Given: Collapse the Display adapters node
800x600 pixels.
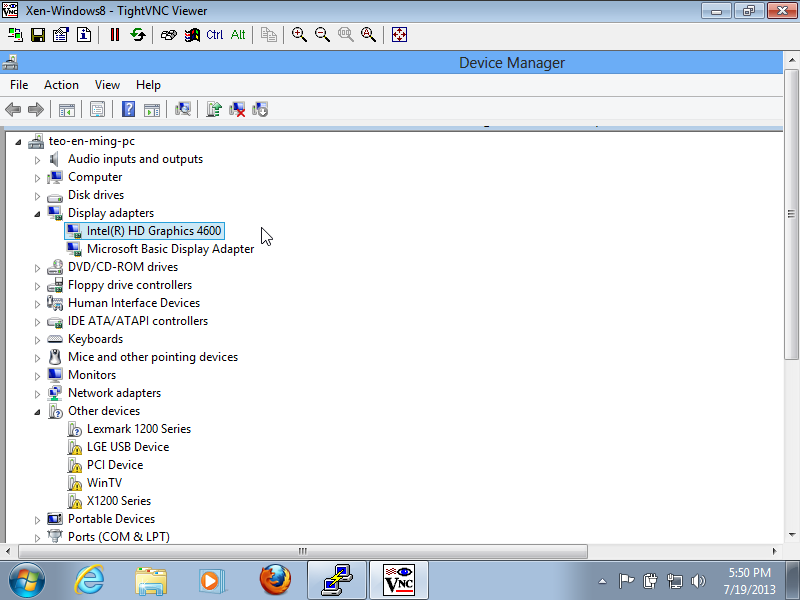Looking at the screenshot, I should click(x=38, y=213).
